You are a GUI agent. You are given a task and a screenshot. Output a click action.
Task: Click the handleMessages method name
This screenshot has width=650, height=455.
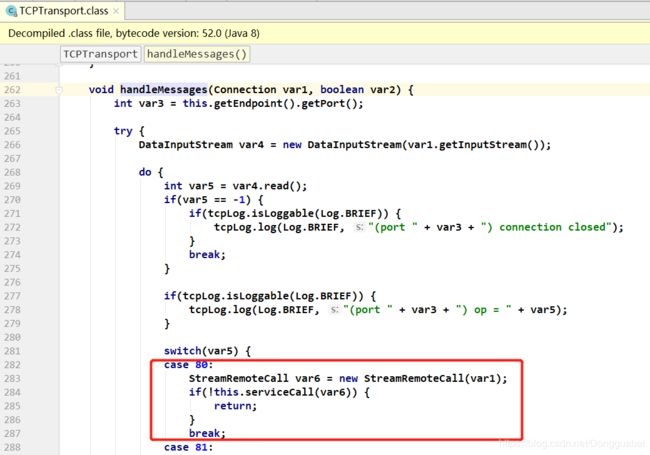coord(164,90)
